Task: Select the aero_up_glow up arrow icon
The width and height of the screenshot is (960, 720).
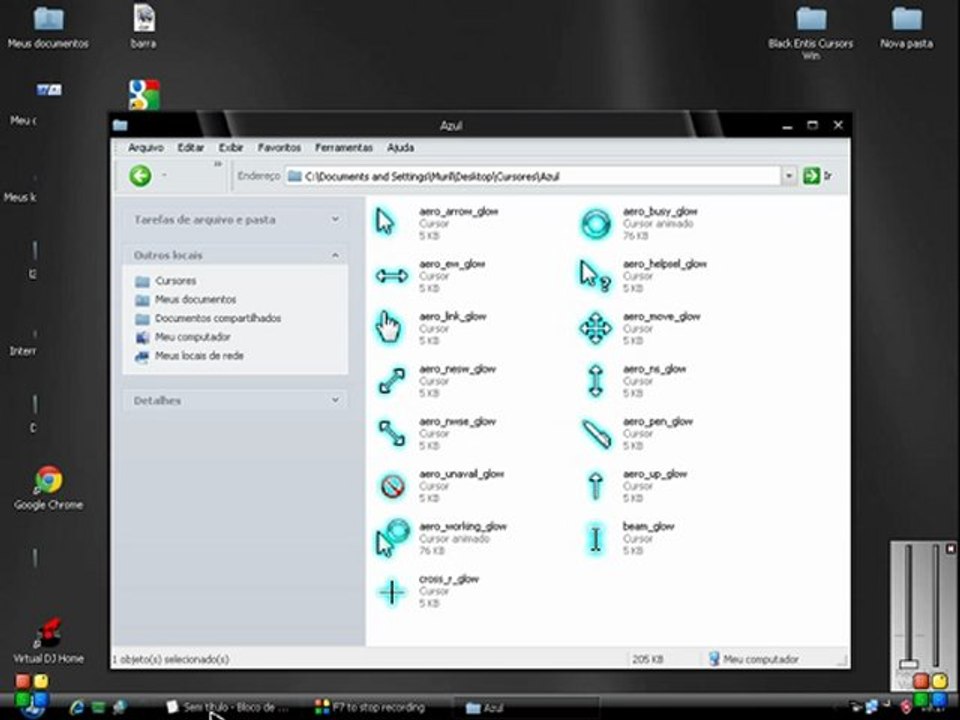Action: (595, 486)
